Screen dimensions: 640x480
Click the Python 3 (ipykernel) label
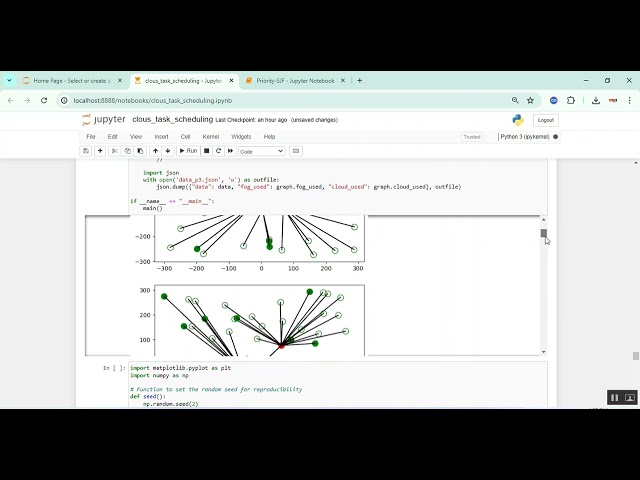click(525, 137)
